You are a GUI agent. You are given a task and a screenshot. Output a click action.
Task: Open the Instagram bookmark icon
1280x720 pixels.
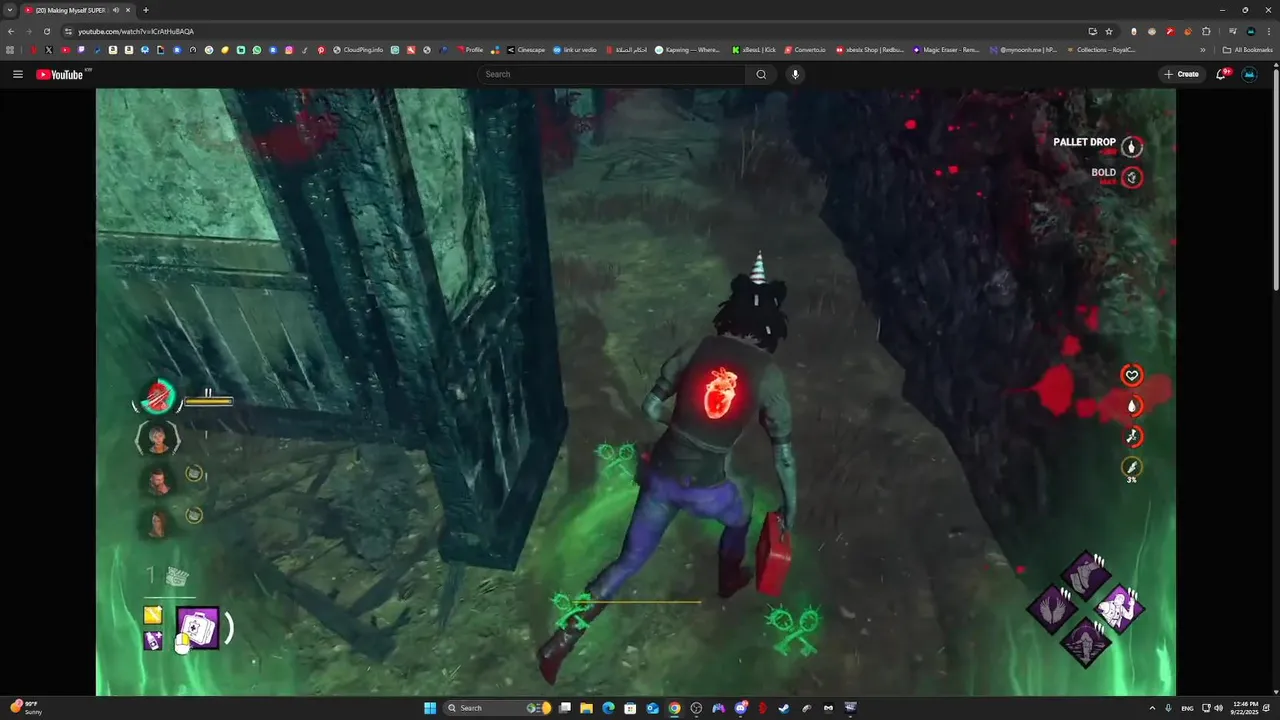pyautogui.click(x=289, y=50)
